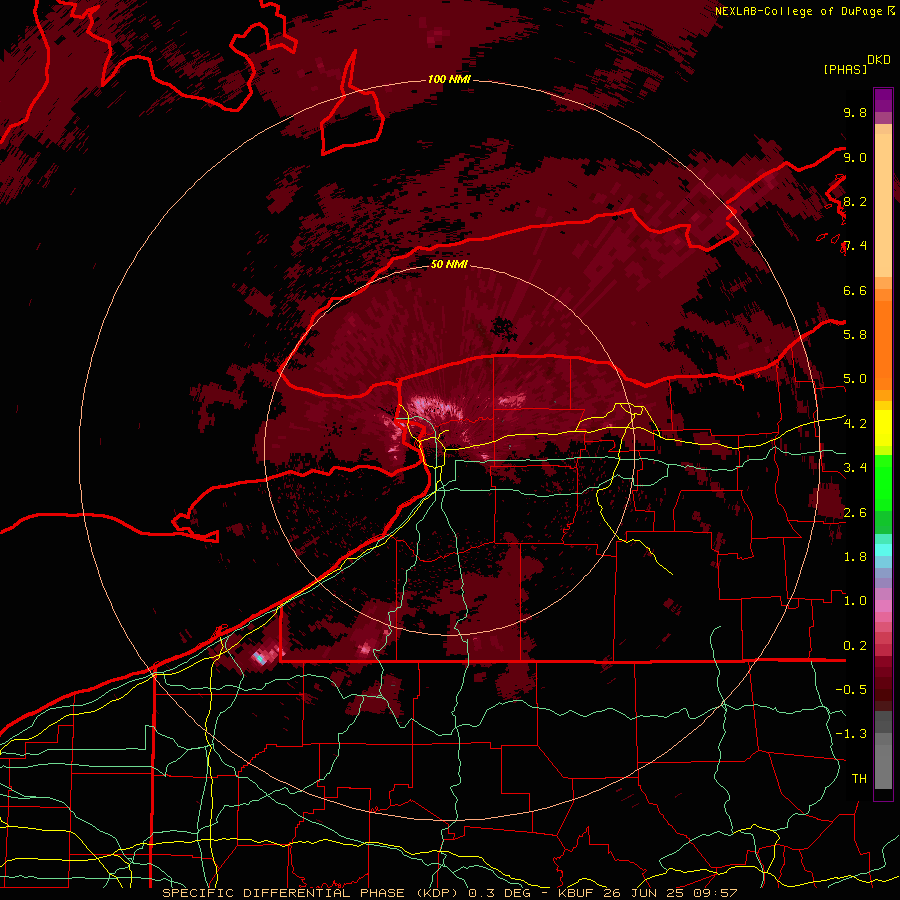Click the 100 NMI range ring label

[449, 79]
